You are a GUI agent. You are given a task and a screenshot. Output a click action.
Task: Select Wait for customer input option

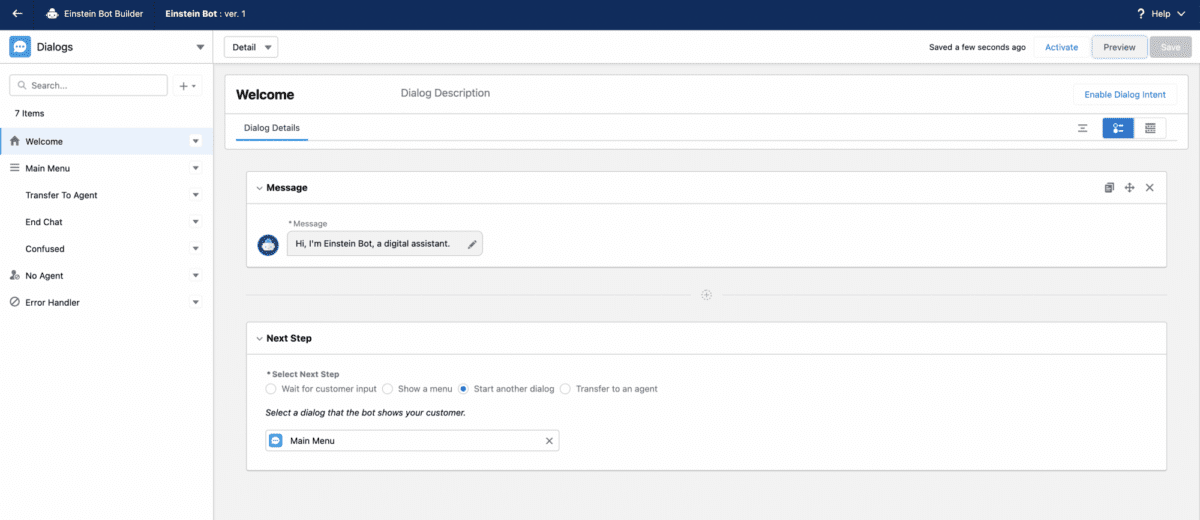pos(271,388)
